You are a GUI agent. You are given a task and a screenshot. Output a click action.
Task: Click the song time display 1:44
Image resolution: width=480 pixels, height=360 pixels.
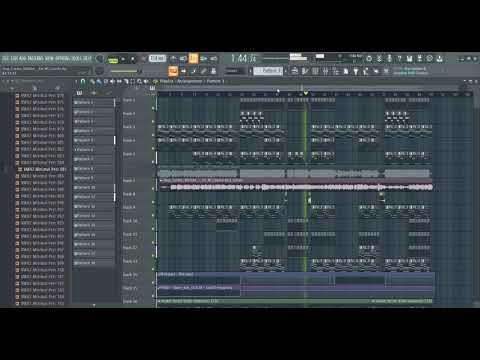(x=244, y=59)
